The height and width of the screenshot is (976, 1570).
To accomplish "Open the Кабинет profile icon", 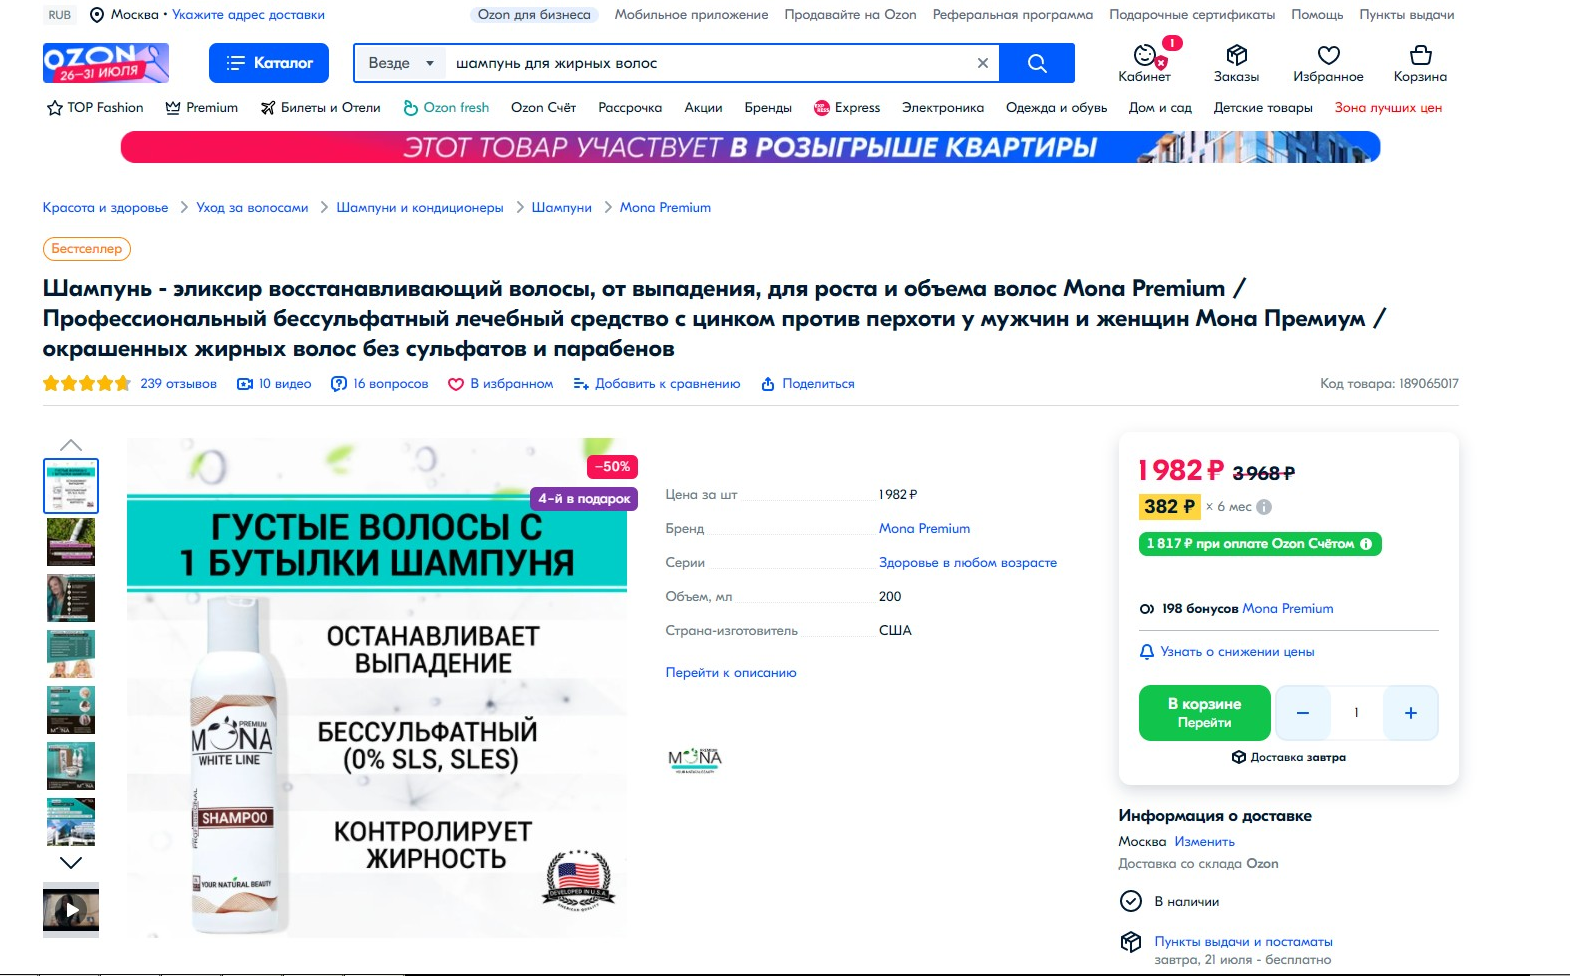I will tap(1145, 55).
